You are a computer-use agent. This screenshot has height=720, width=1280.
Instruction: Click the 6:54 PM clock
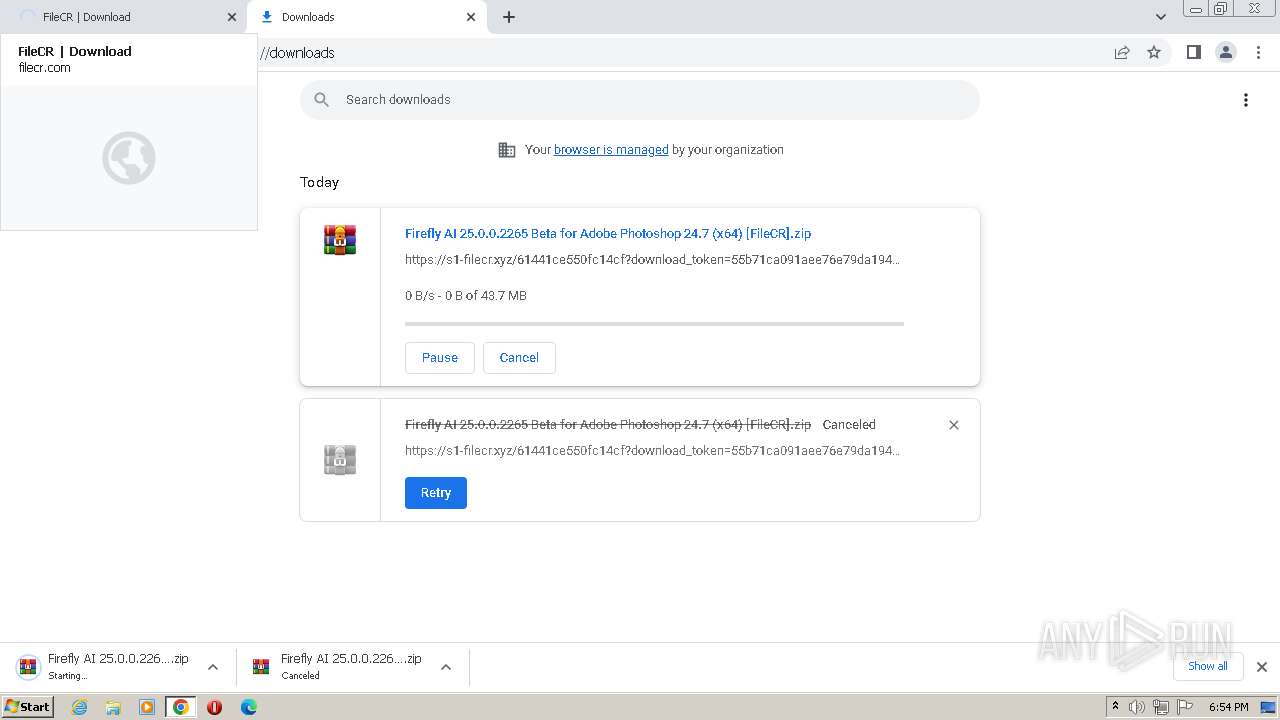pos(1228,707)
